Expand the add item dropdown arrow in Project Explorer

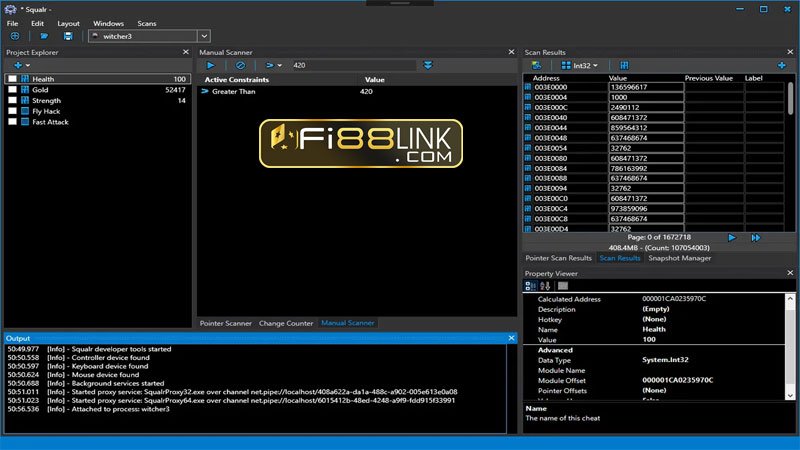point(28,66)
